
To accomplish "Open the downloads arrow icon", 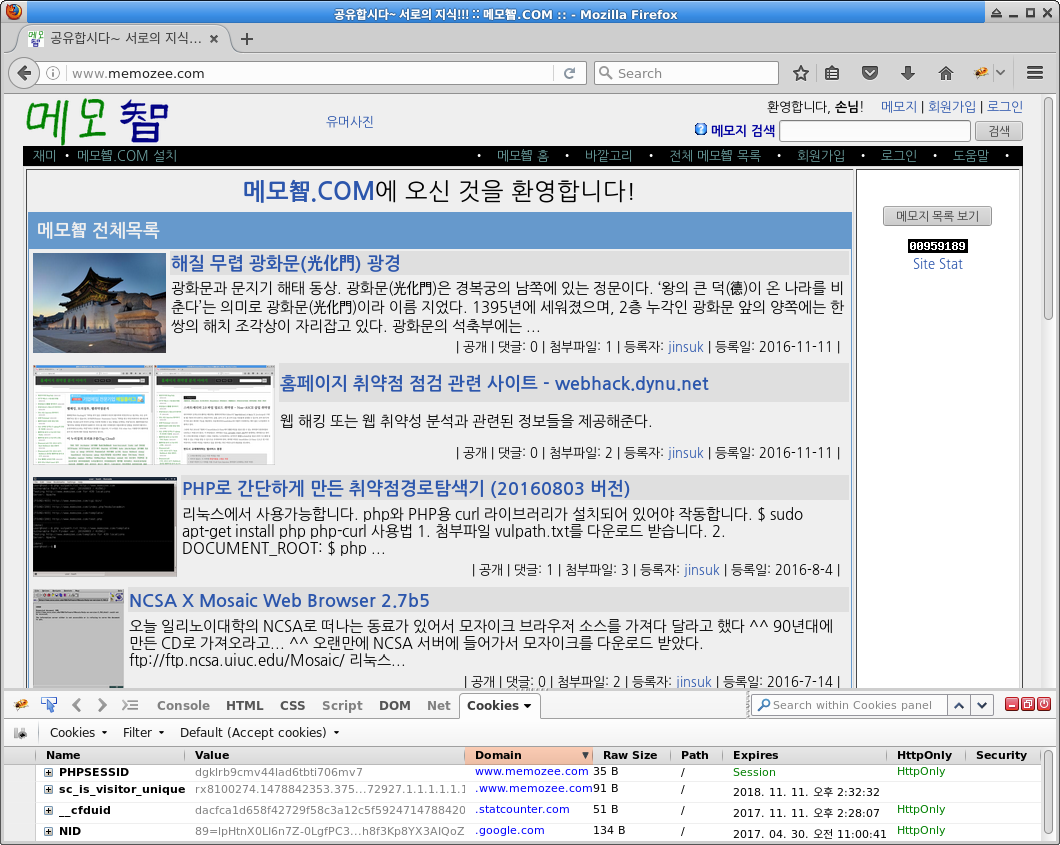I will click(908, 73).
